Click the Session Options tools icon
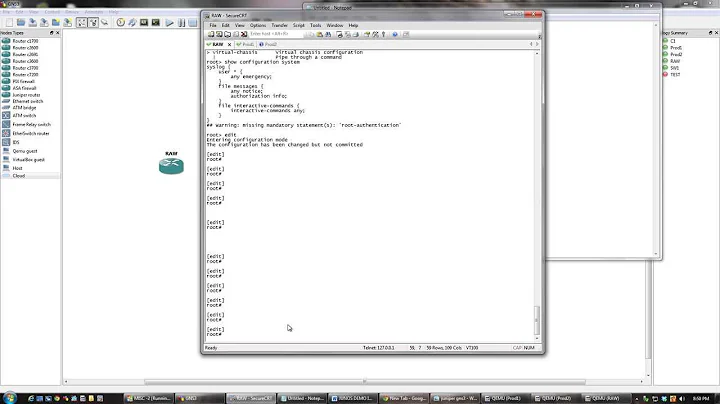The width and height of the screenshot is (720, 404). click(x=375, y=34)
